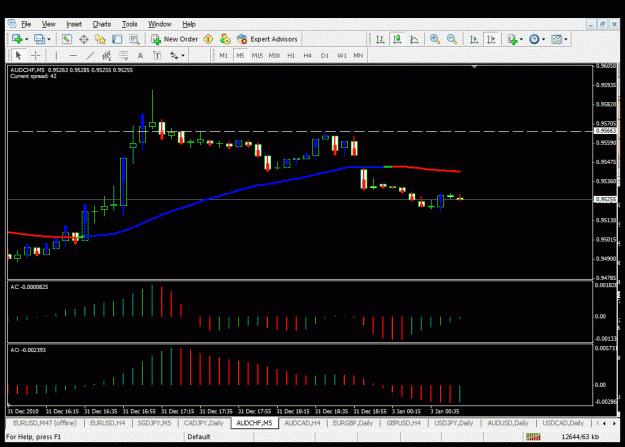
Task: Switch to H4 timeframe
Action: tap(307, 55)
